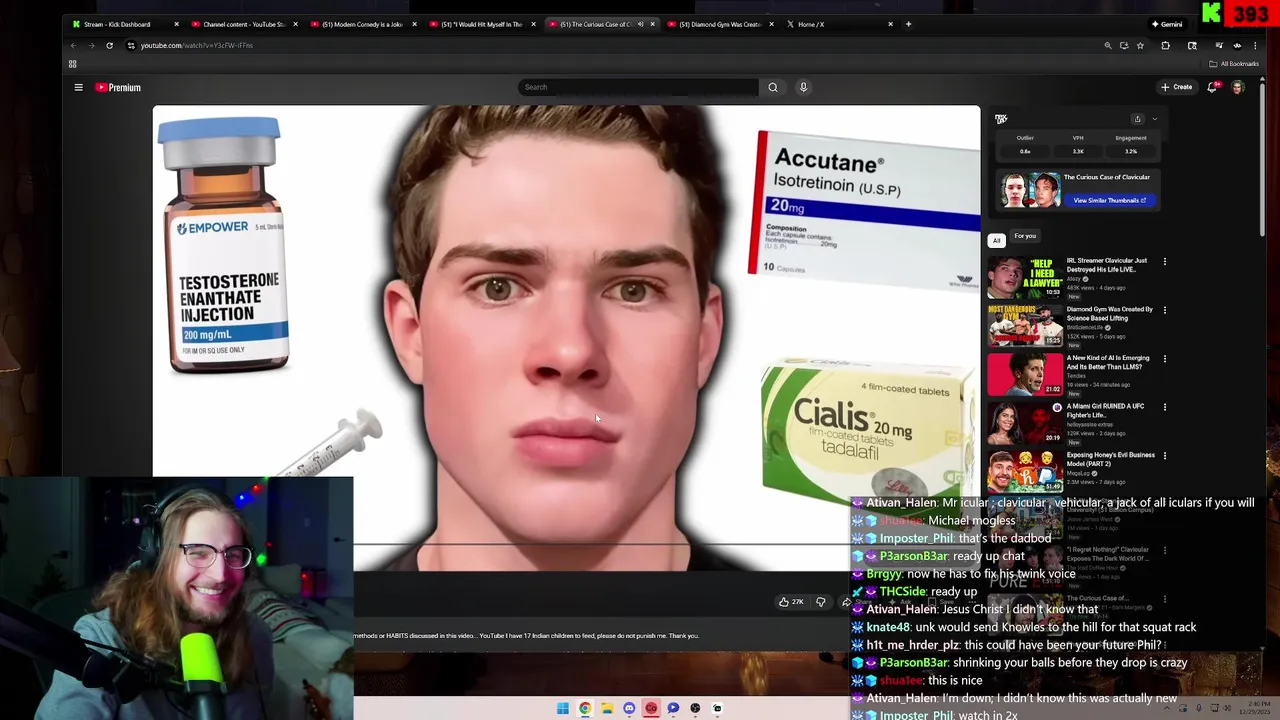Open Diamond Gym Was Created video title
The image size is (1280, 720).
coord(1109,314)
